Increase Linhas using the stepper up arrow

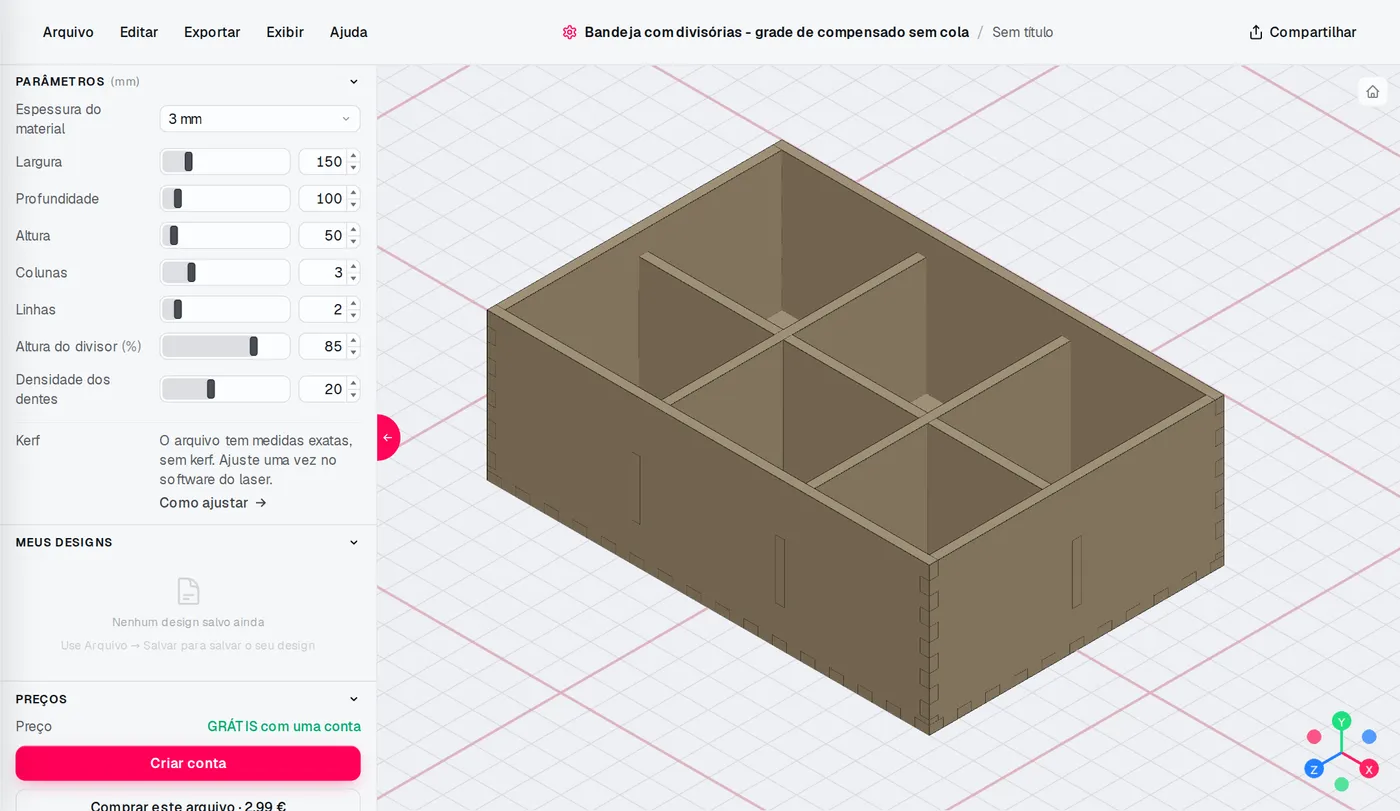point(353,304)
